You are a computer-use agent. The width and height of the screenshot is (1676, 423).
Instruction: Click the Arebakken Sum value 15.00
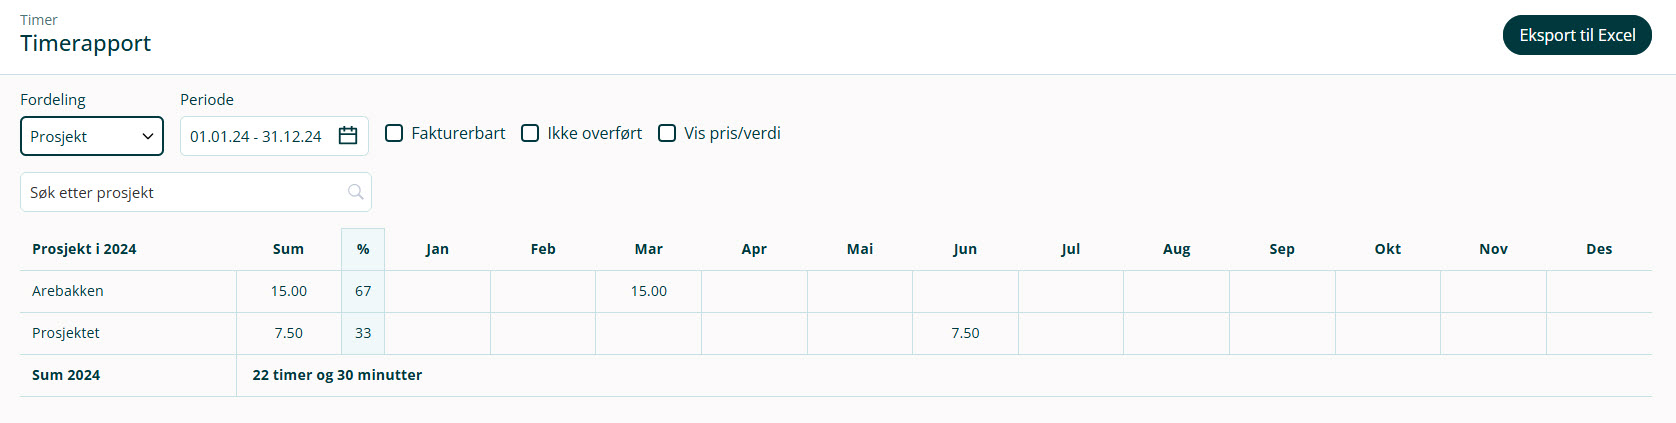pyautogui.click(x=288, y=291)
